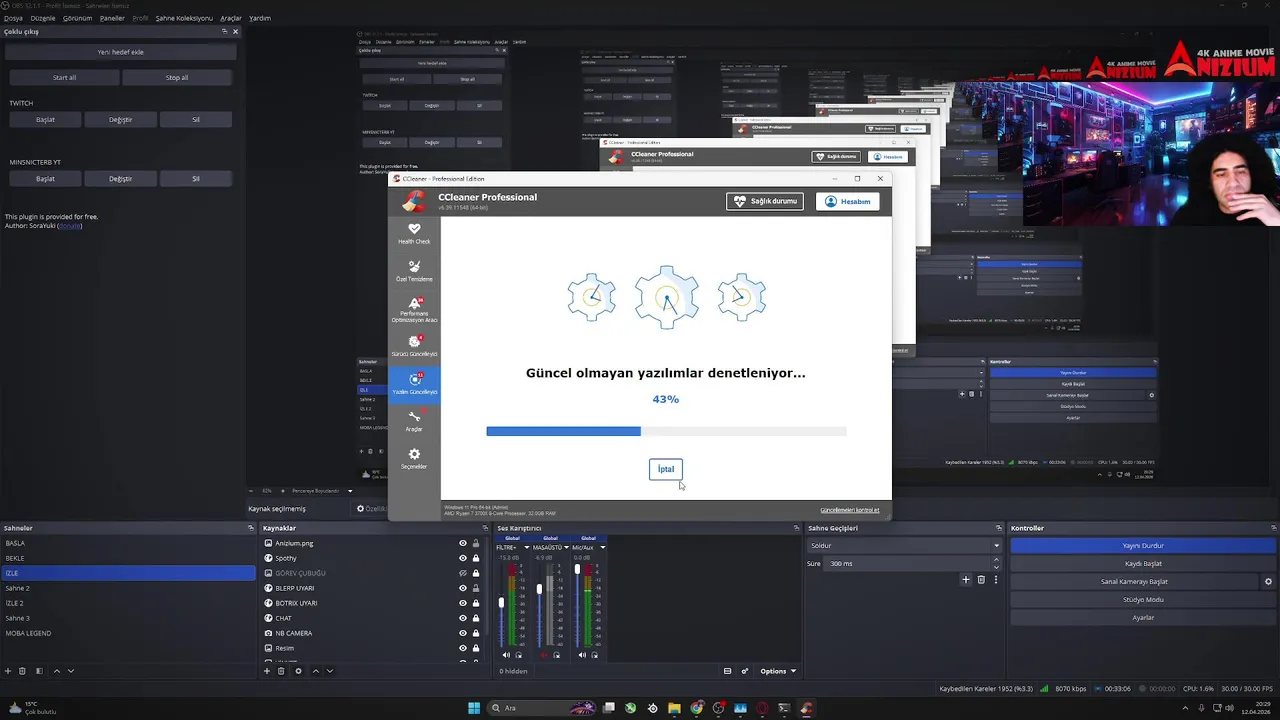Open Hesabım account button in CCleaner
This screenshot has width=1280, height=720.
pyautogui.click(x=848, y=201)
